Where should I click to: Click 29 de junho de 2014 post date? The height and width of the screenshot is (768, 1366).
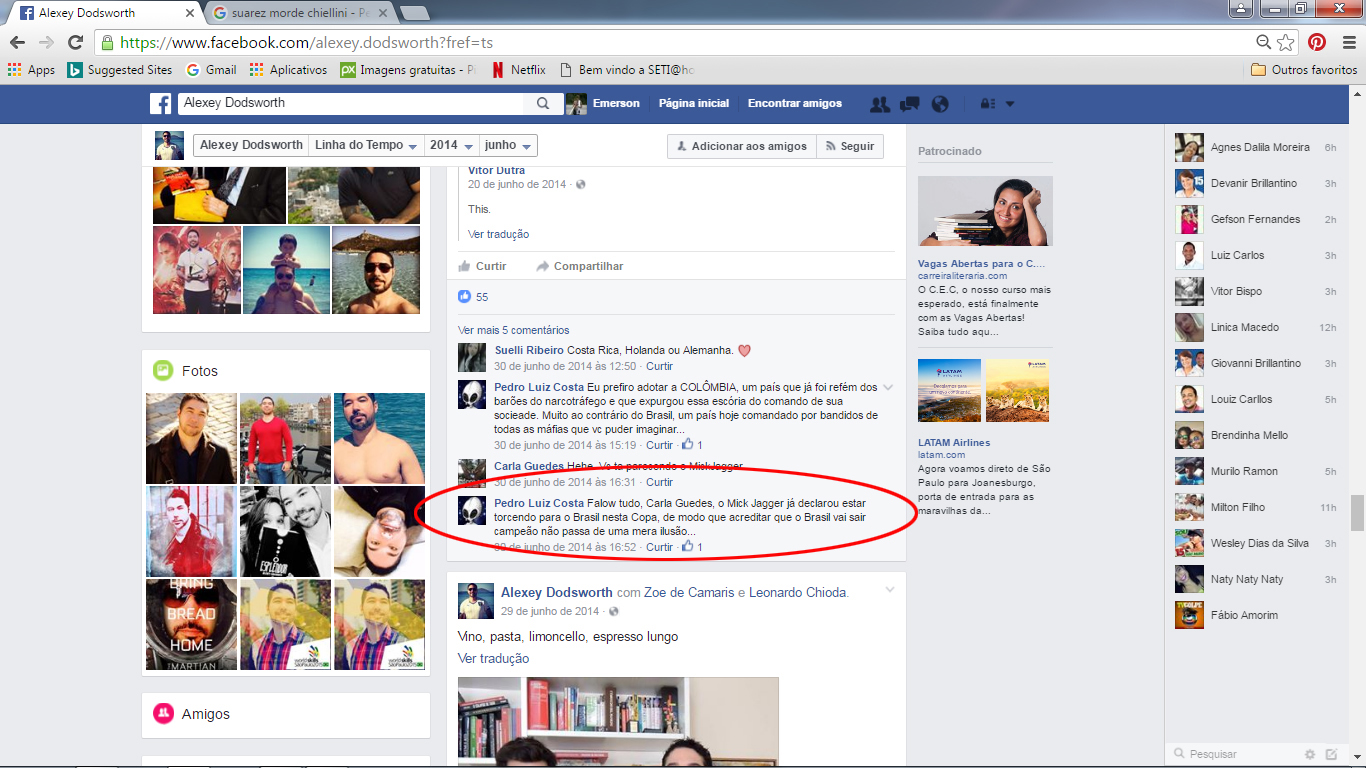point(550,611)
